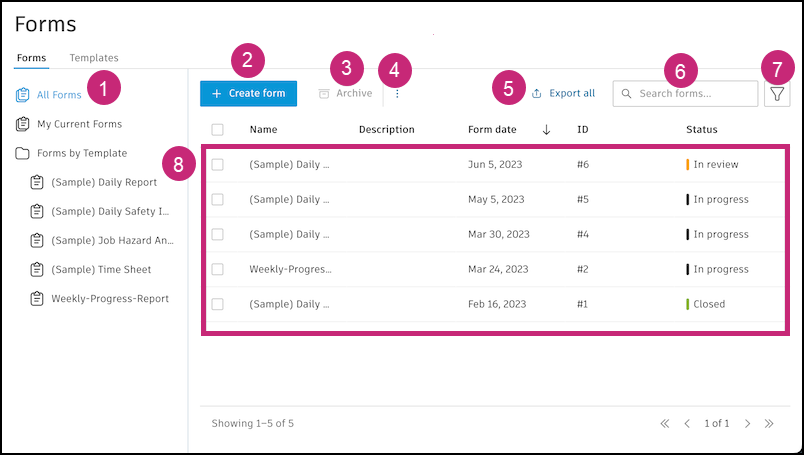The image size is (806, 455).
Task: Go to the last page of results
Action: (x=769, y=424)
